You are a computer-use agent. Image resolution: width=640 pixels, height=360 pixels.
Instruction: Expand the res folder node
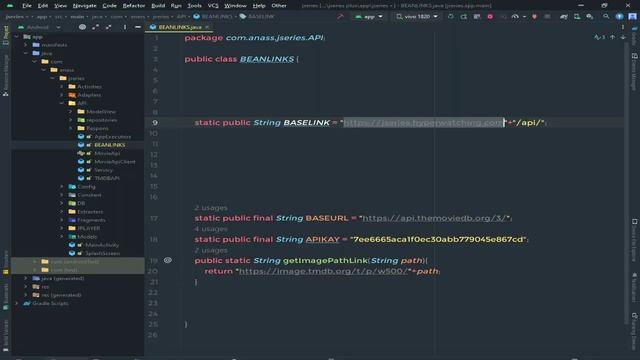26,287
